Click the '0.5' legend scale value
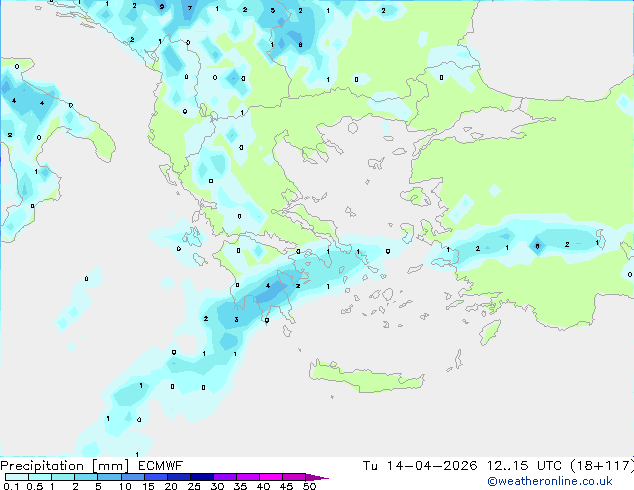The image size is (634, 490). (35, 486)
